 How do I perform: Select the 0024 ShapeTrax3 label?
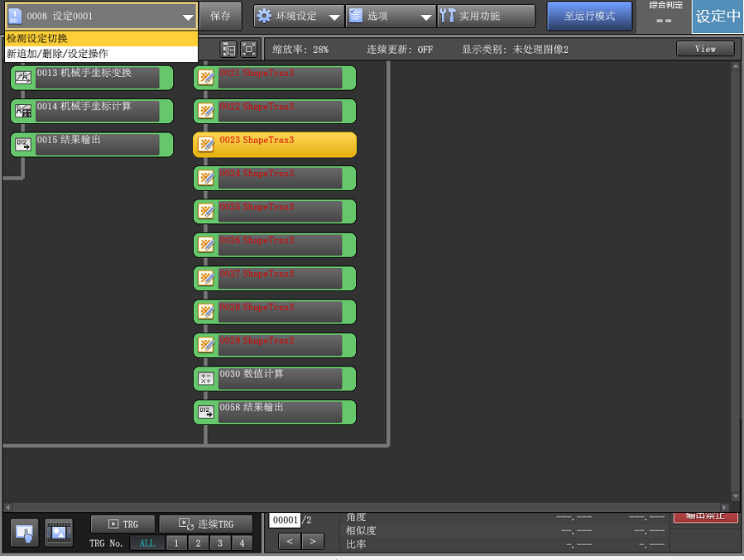[x=257, y=173]
